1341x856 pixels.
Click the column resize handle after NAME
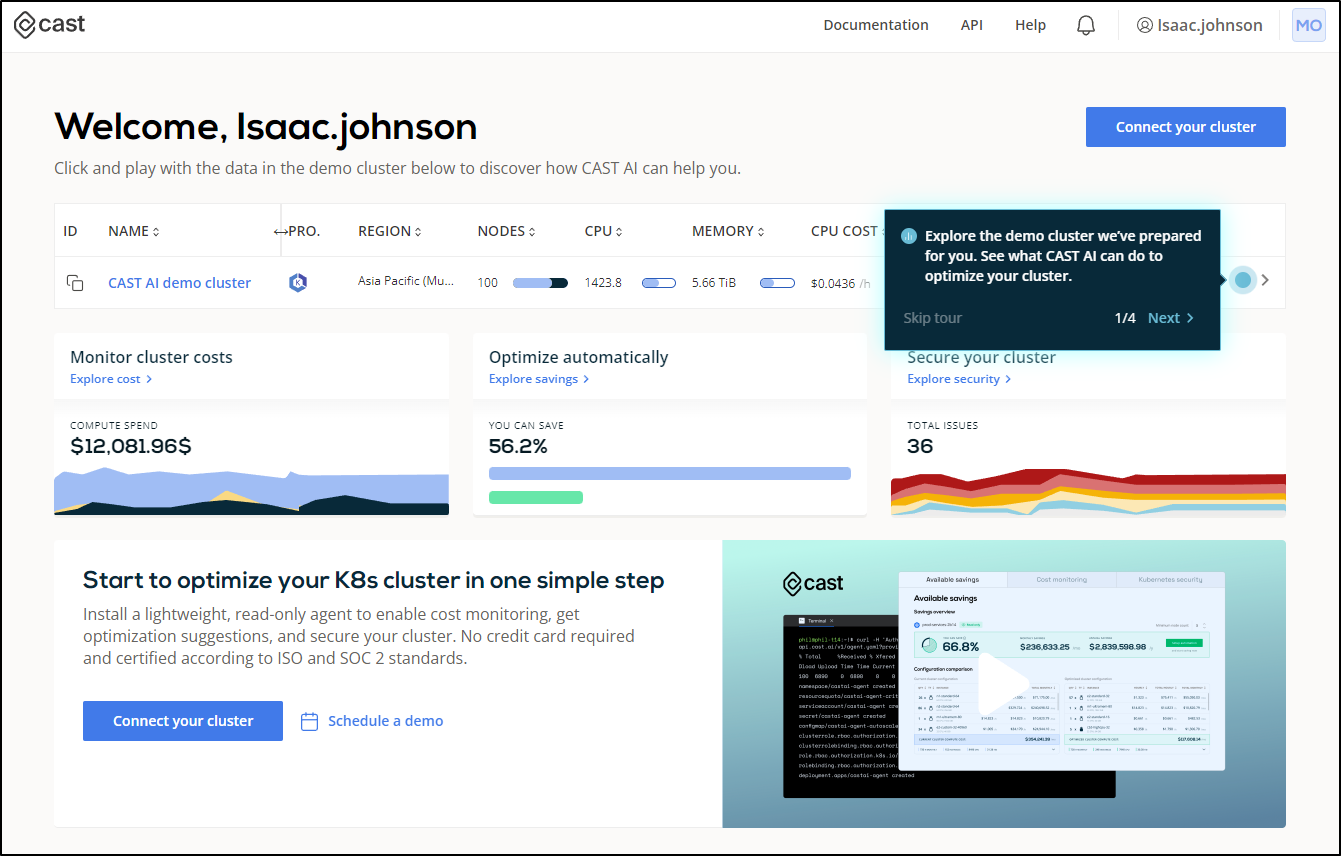(x=281, y=231)
